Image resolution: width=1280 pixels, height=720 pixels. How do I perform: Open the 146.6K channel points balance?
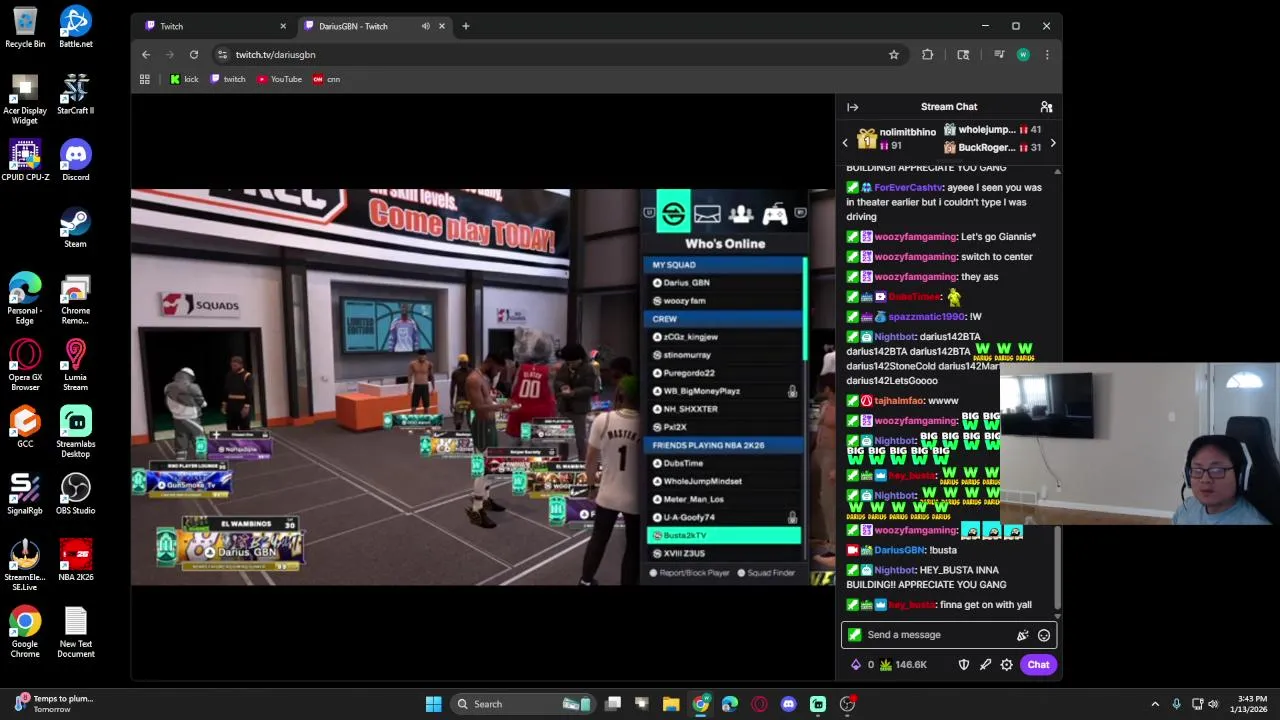click(x=903, y=665)
